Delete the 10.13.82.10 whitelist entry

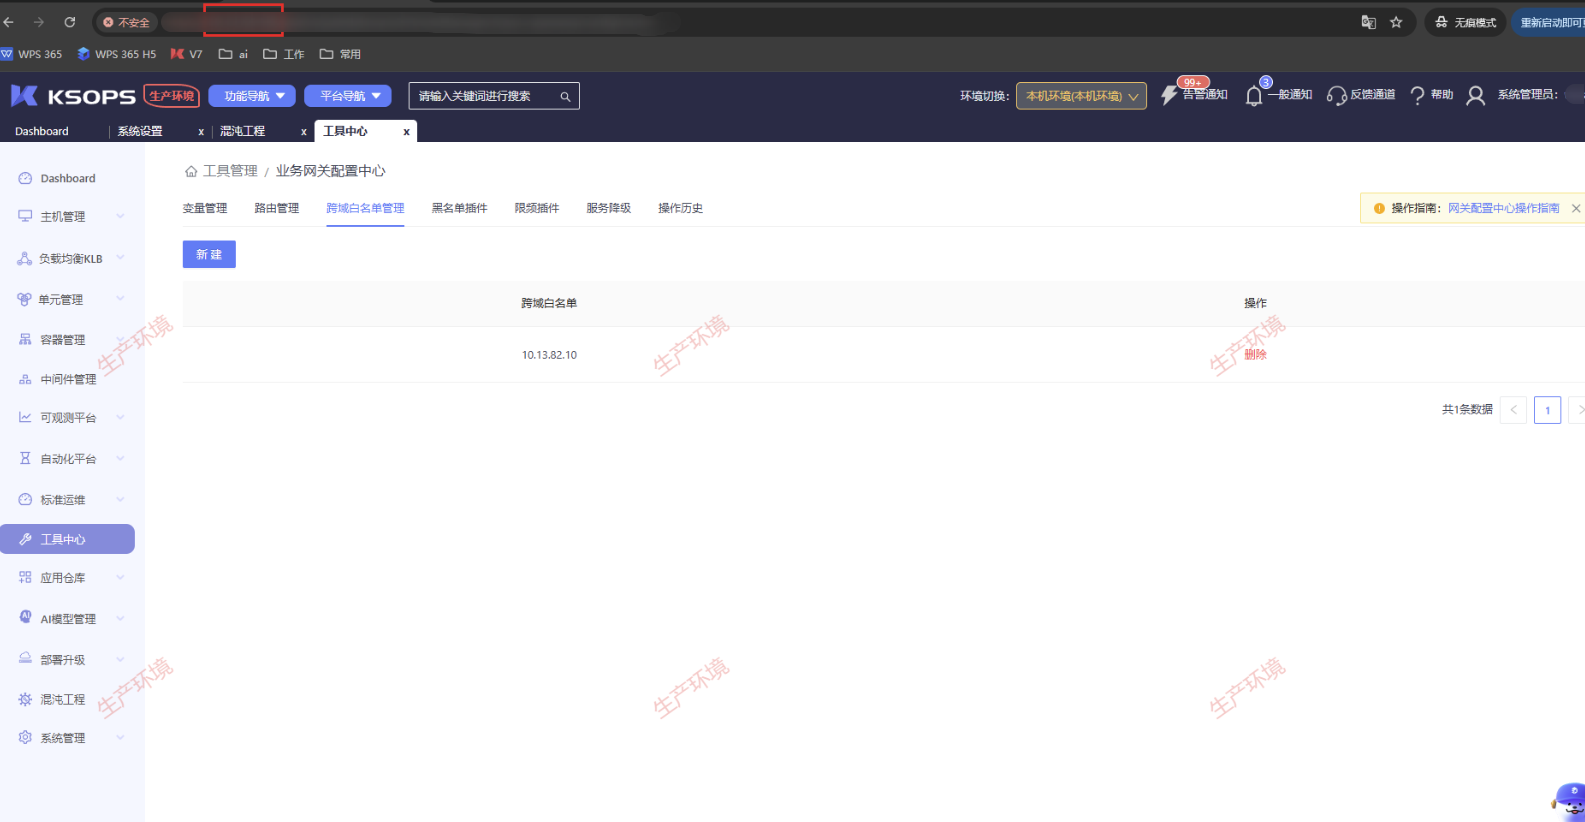point(1255,355)
